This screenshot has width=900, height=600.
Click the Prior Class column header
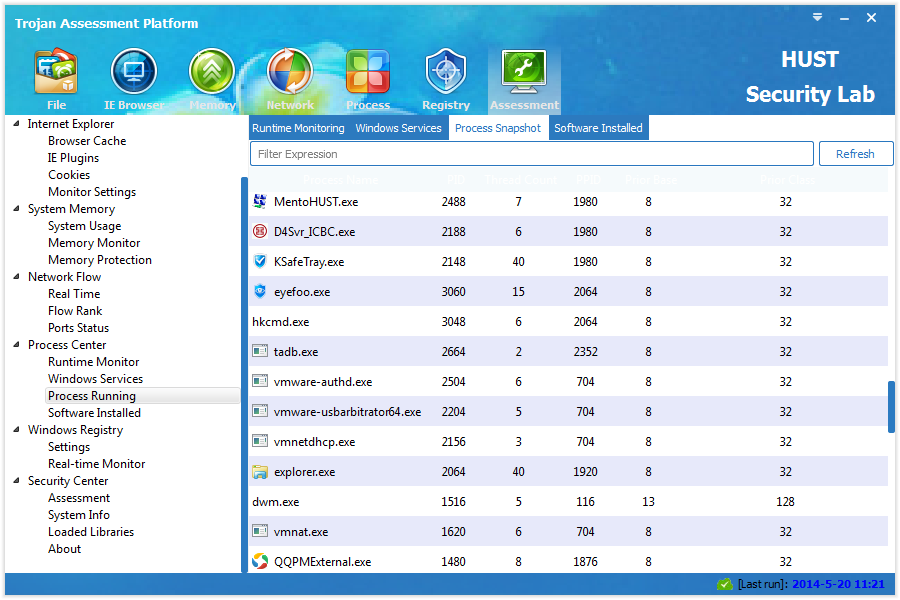787,180
